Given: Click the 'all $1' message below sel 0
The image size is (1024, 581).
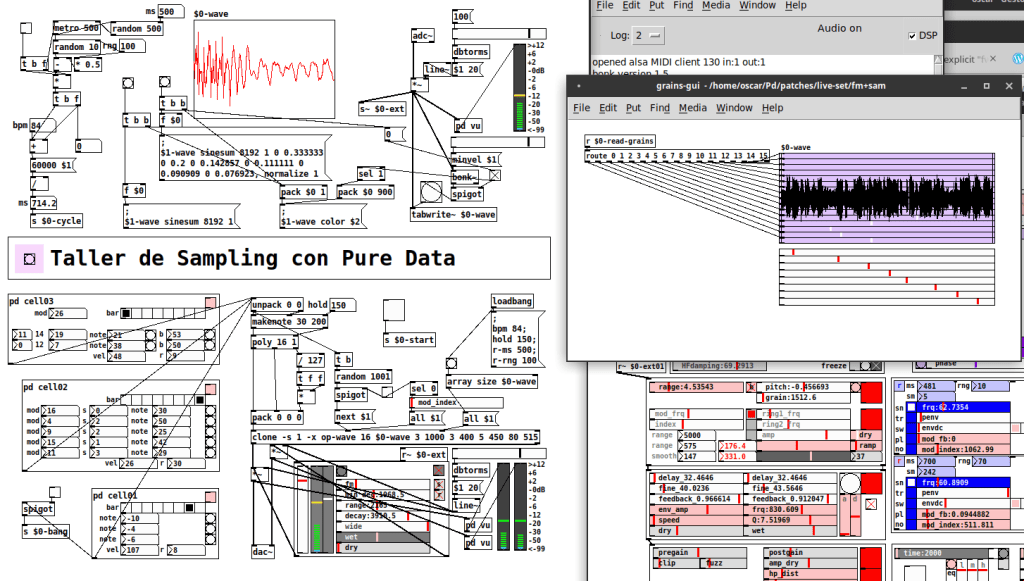Looking at the screenshot, I should click(x=427, y=418).
